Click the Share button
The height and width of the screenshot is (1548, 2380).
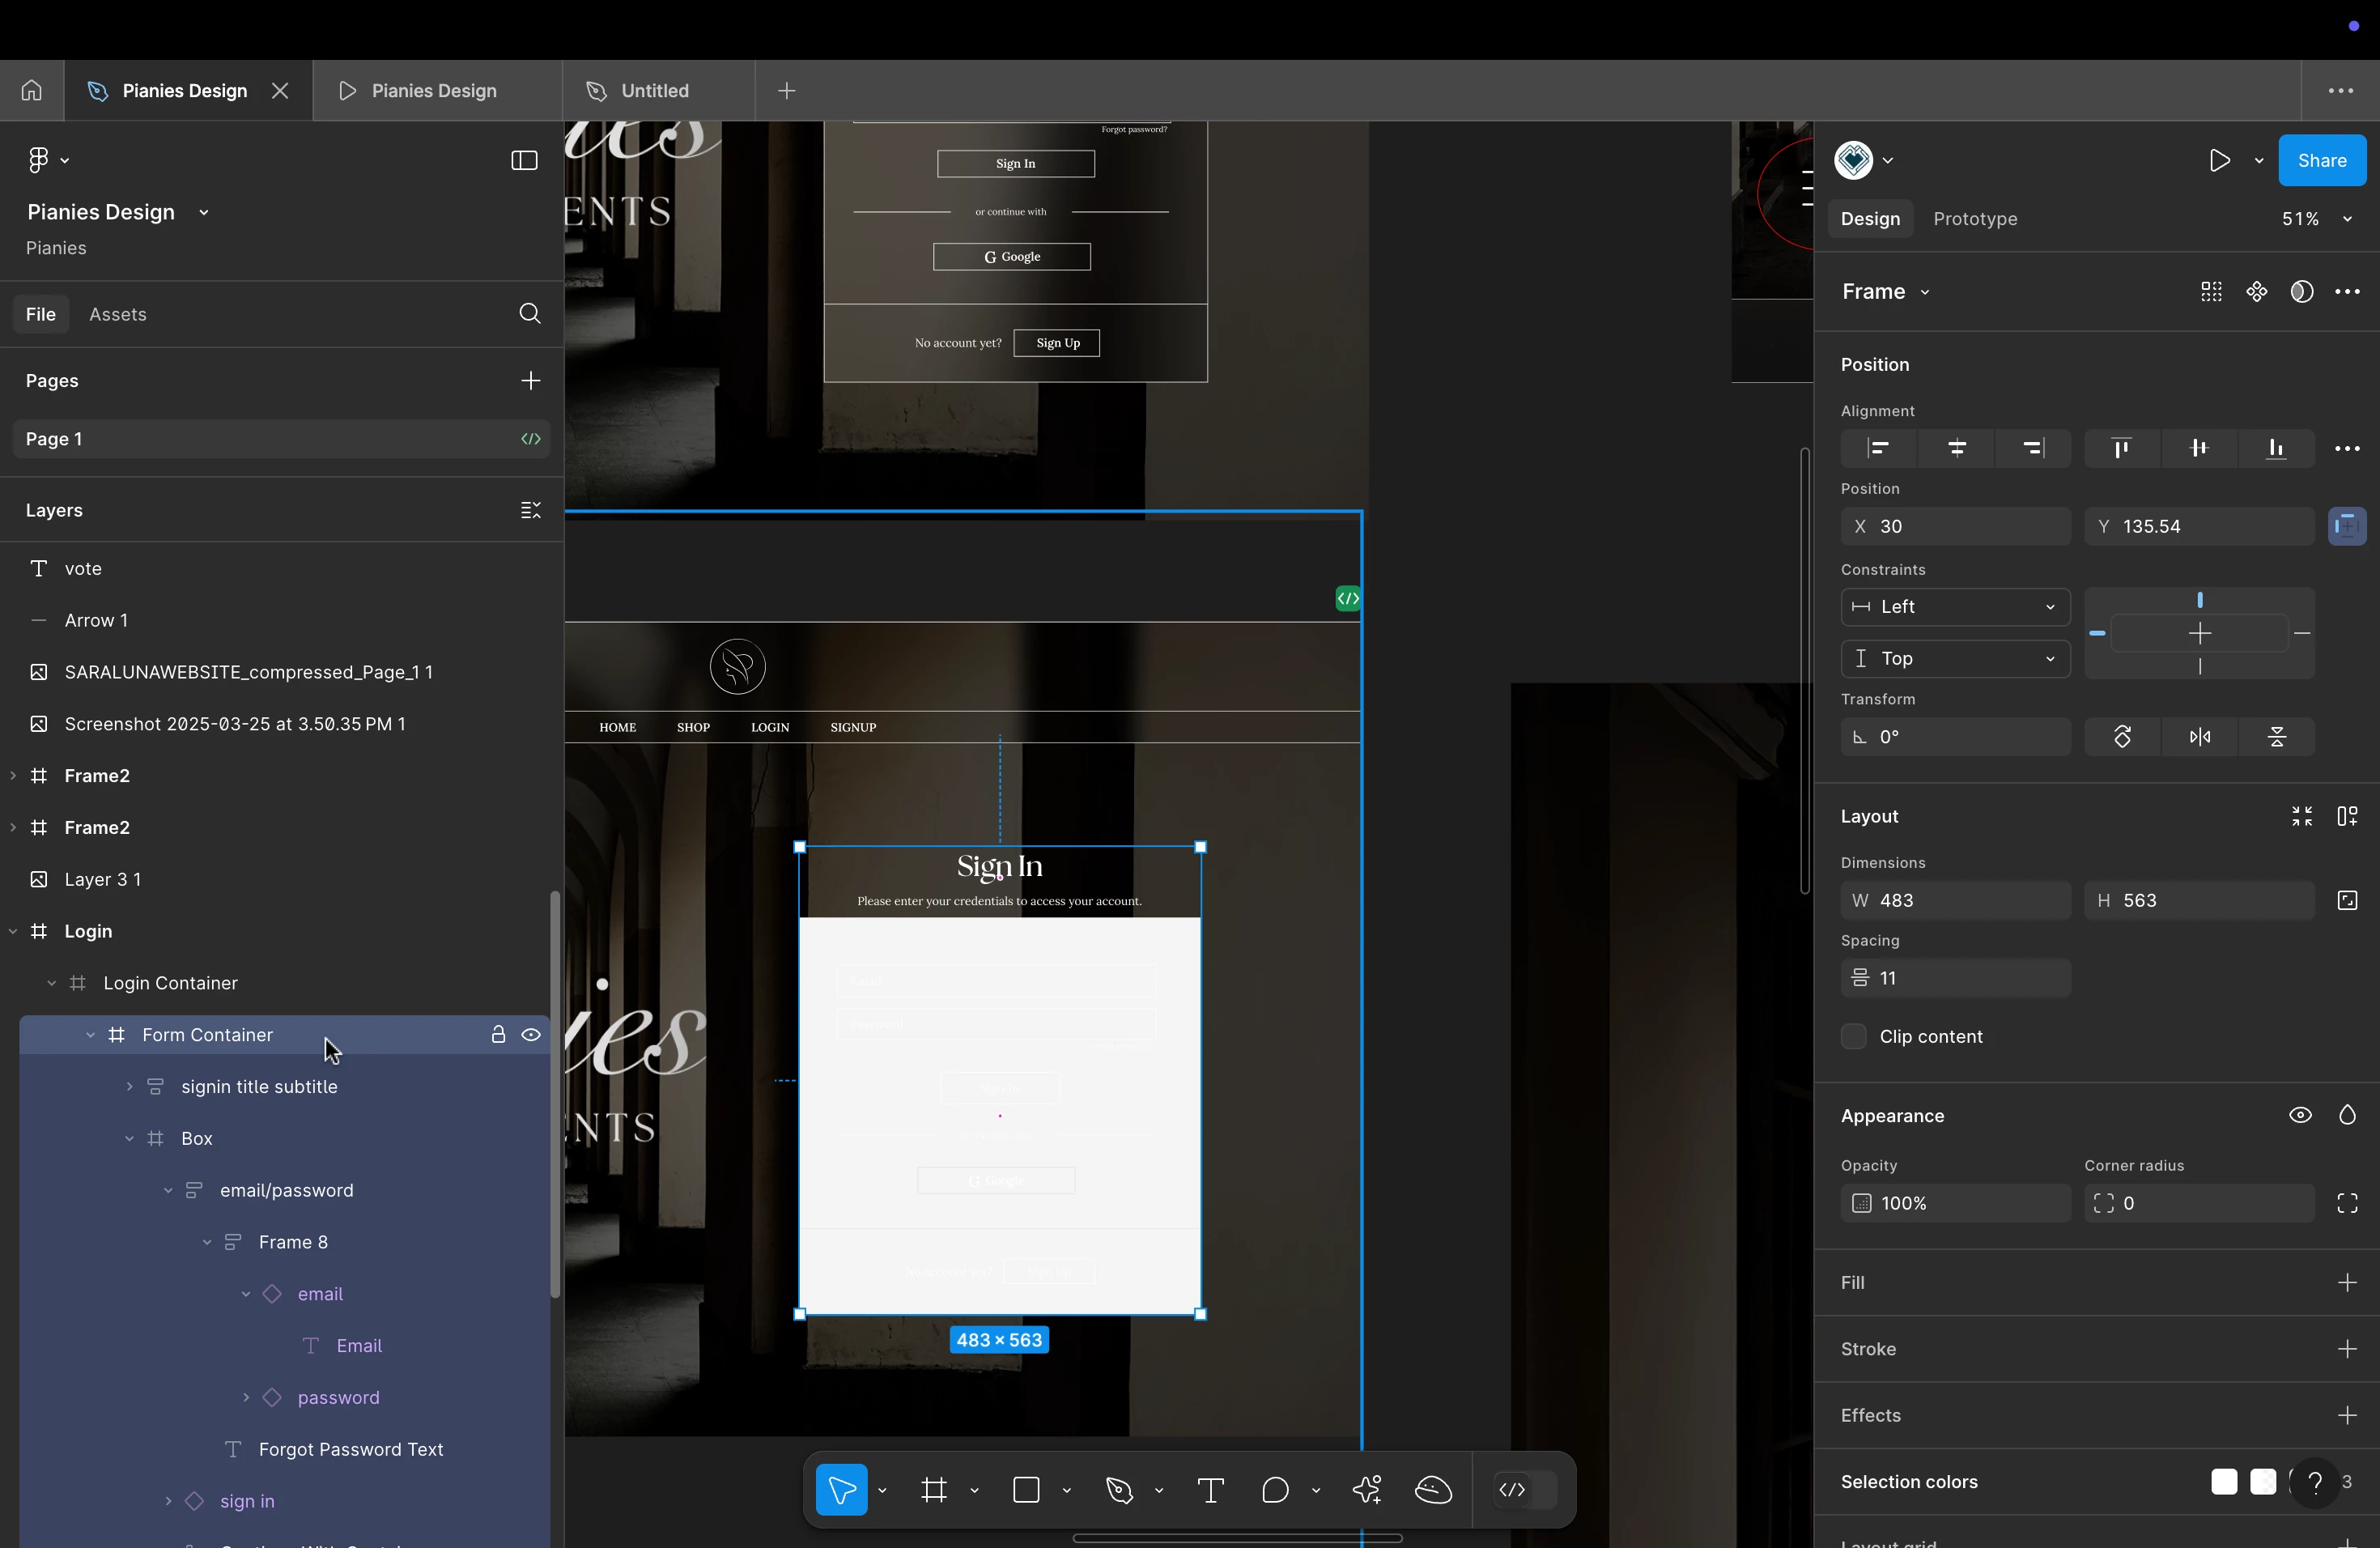pyautogui.click(x=2322, y=160)
